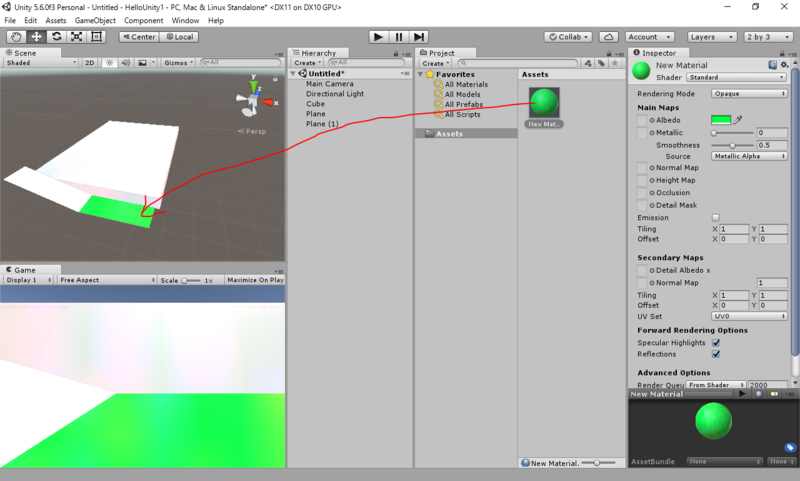
Task: Click the Step frame button
Action: pyautogui.click(x=418, y=37)
